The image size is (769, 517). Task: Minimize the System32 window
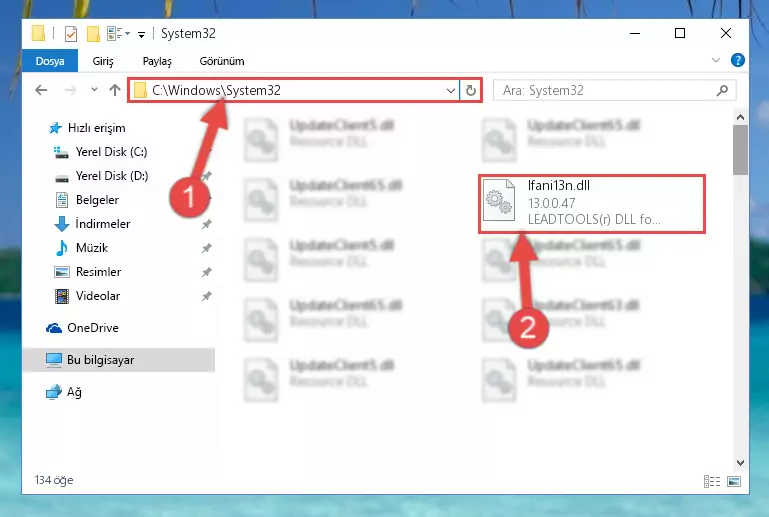635,33
